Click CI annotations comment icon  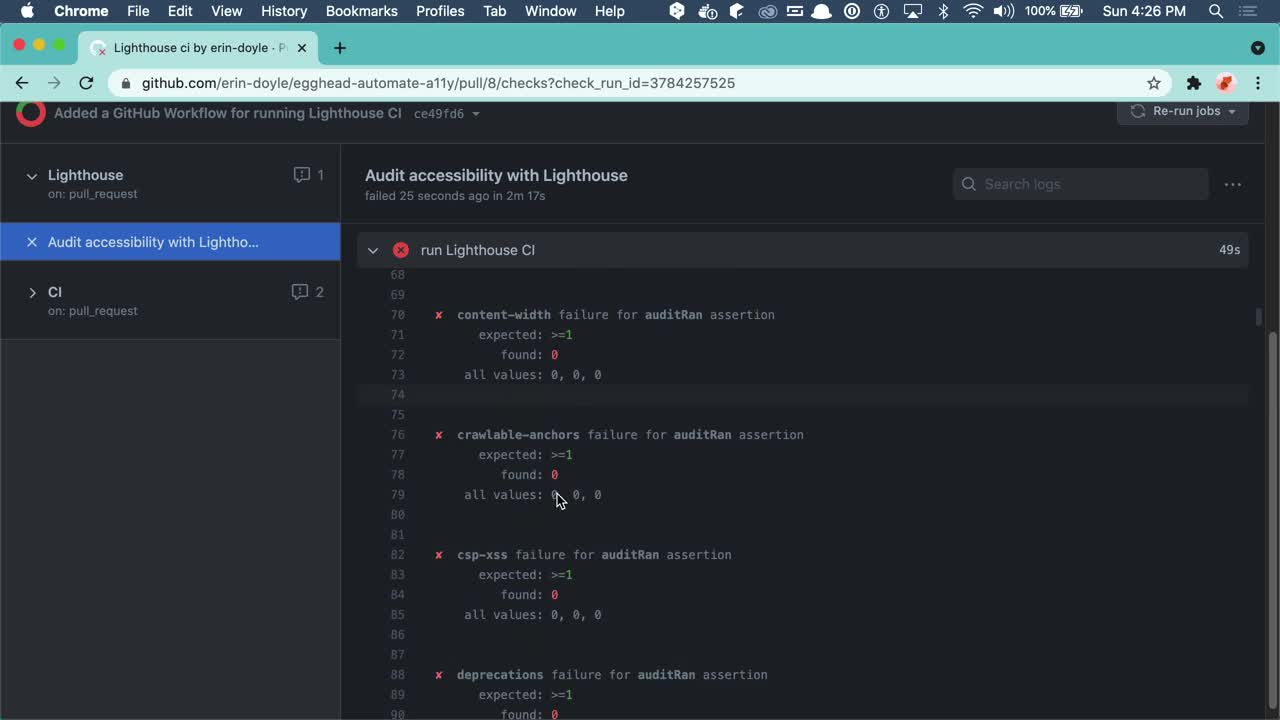pyautogui.click(x=300, y=292)
